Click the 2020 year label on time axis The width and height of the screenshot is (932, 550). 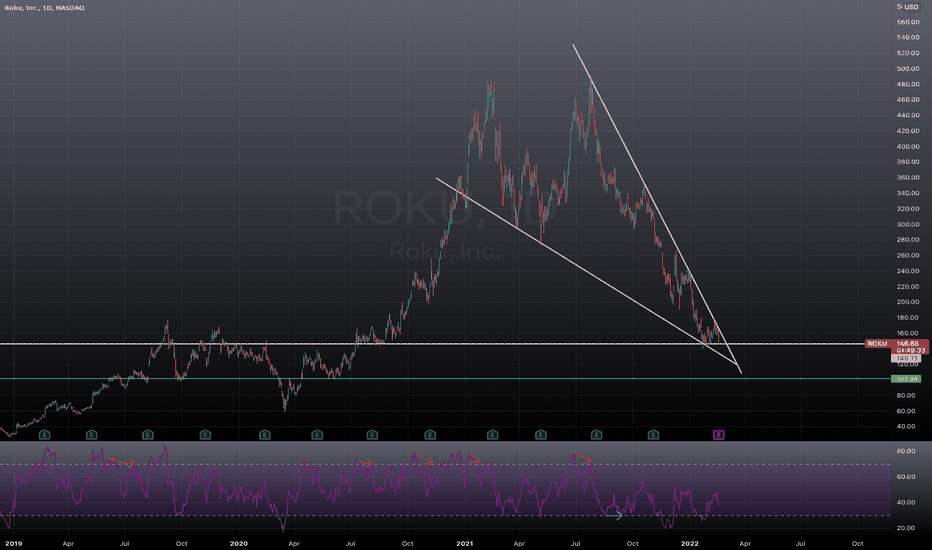tap(238, 543)
